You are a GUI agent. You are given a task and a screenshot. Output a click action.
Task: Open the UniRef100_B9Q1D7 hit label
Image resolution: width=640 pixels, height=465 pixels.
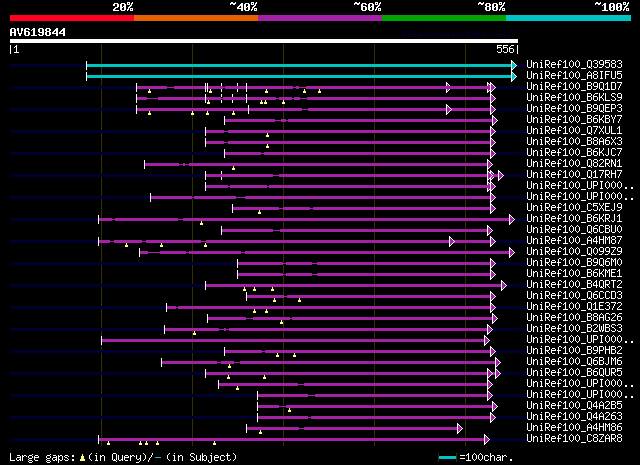pyautogui.click(x=574, y=87)
